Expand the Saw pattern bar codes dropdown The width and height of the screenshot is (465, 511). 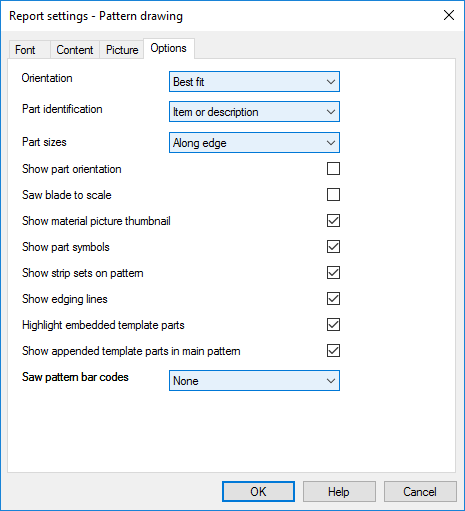pos(254,380)
